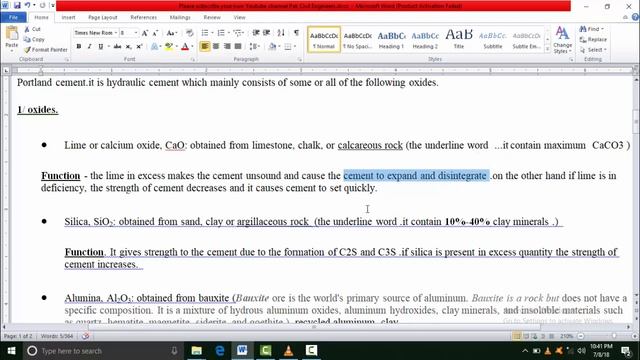Activate the Format Painter brush

pyautogui.click(x=45, y=49)
